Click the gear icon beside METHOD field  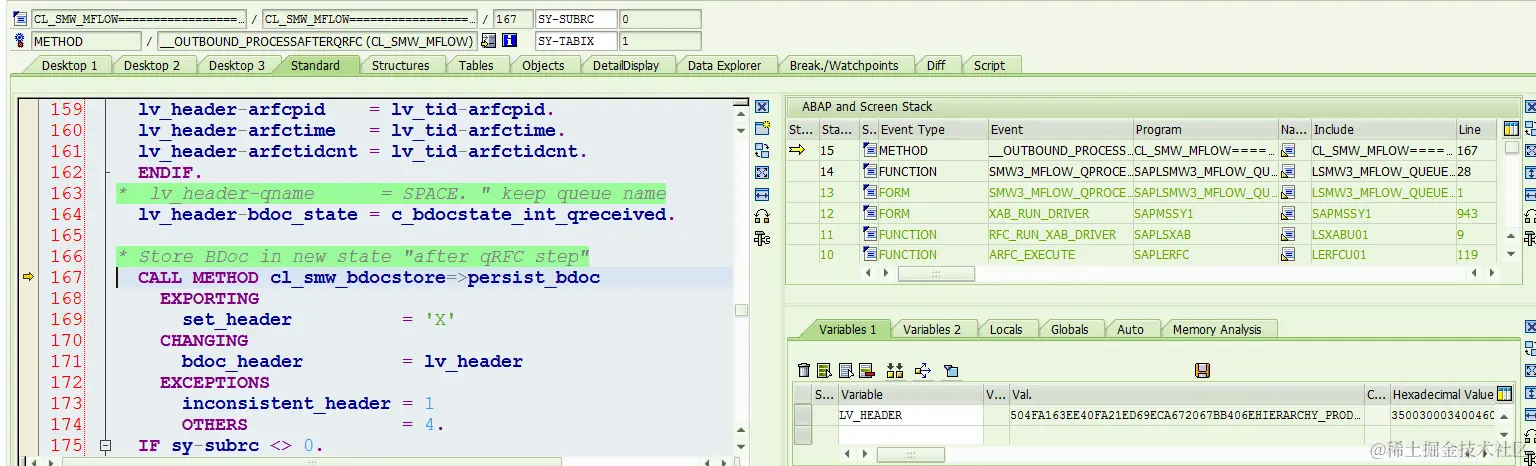20,41
